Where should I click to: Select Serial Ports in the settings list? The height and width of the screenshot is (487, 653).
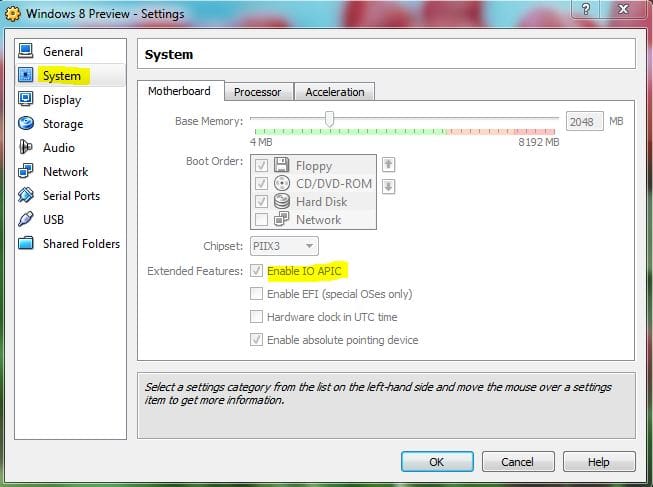coord(71,195)
